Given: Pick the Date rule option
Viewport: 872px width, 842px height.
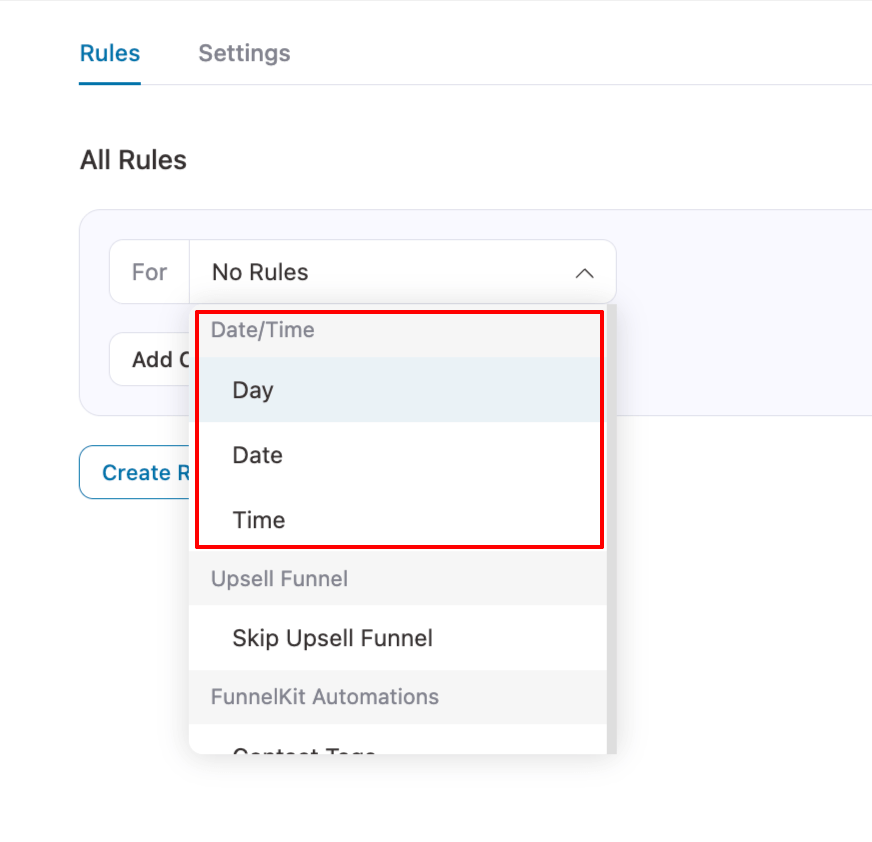Looking at the screenshot, I should click(x=257, y=455).
